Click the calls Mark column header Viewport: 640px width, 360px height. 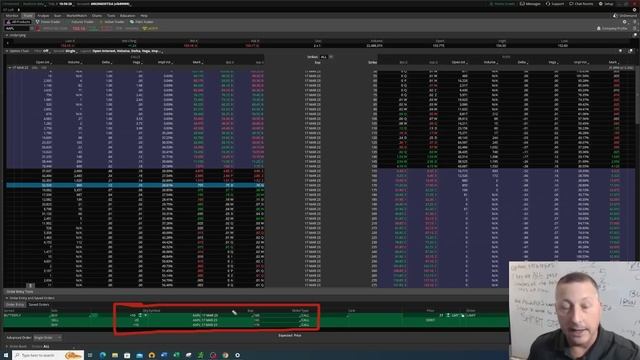(198, 62)
